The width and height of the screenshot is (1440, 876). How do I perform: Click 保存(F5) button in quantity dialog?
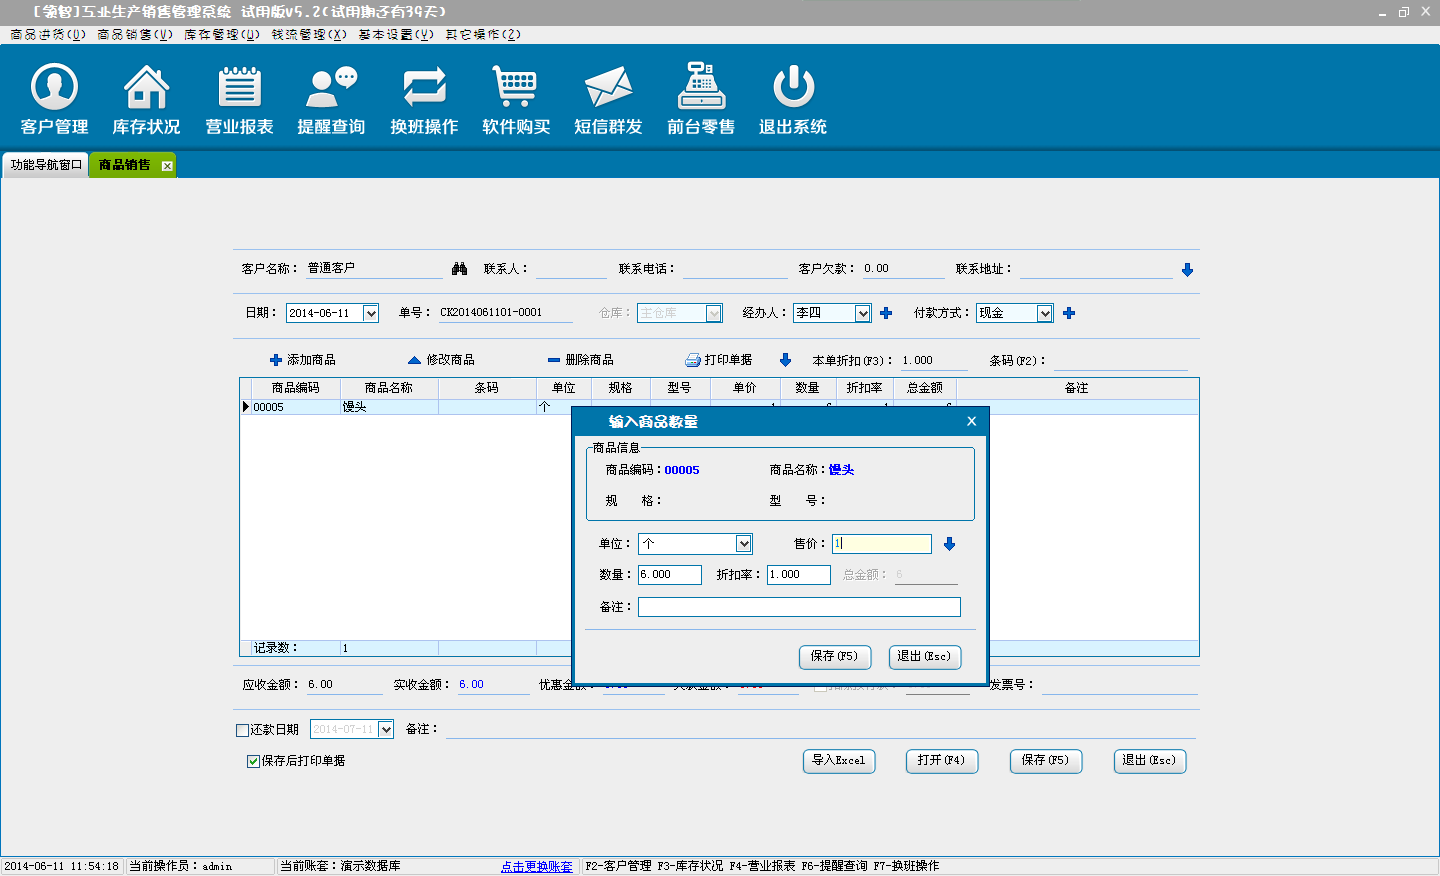[x=835, y=657]
